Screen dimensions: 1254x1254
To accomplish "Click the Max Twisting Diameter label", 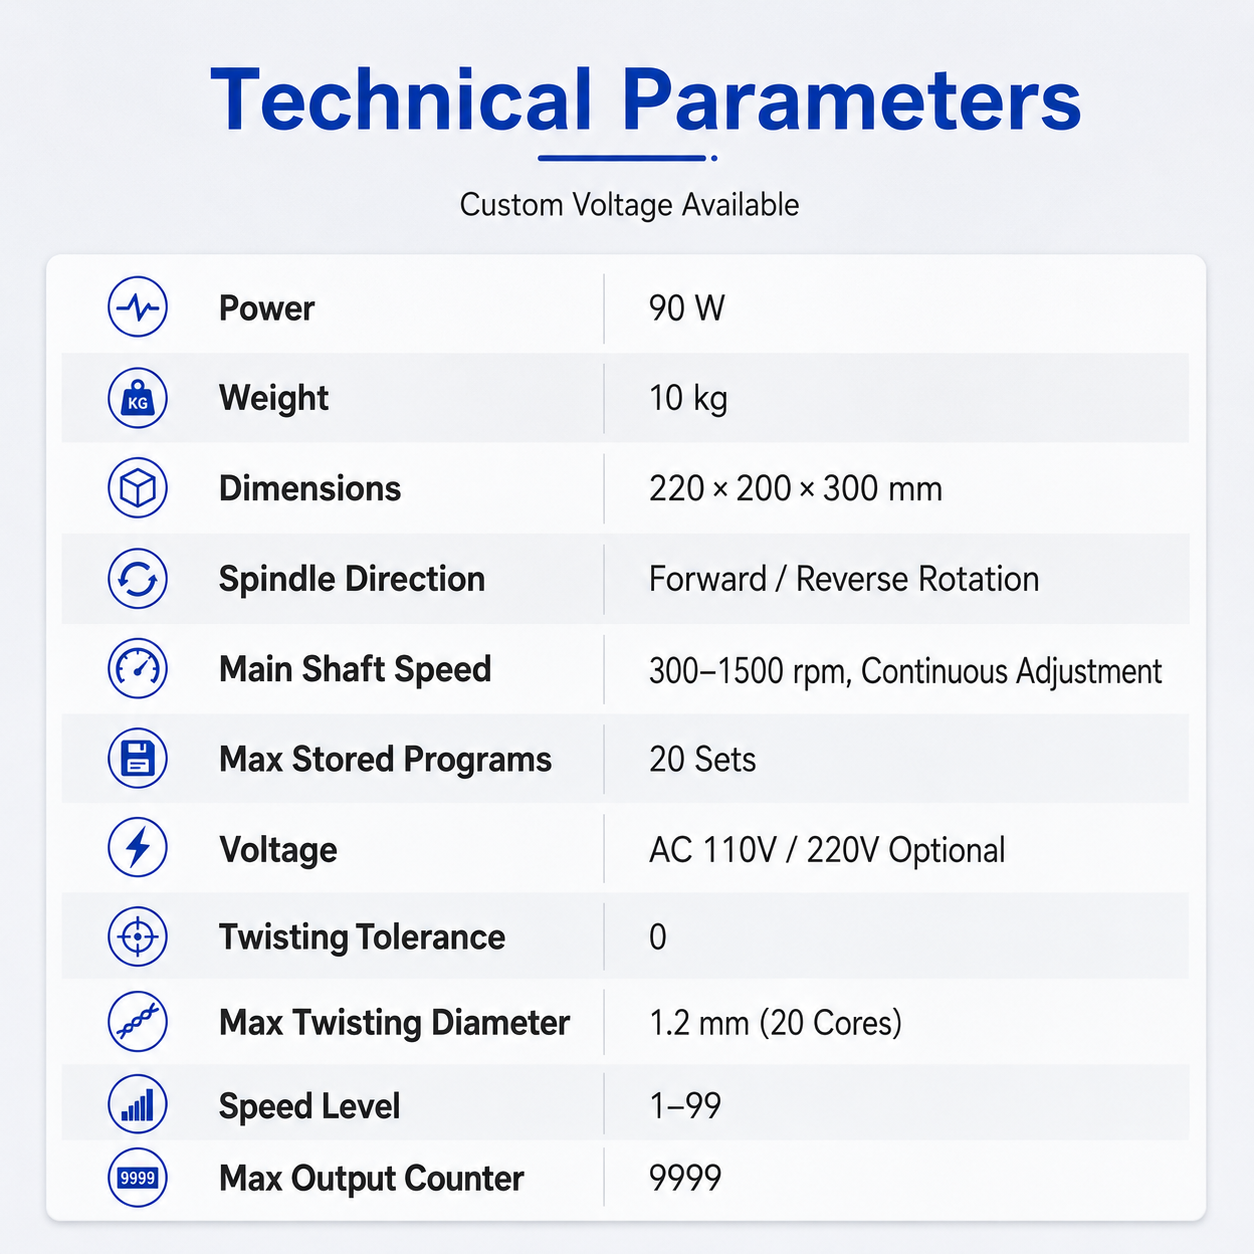I will click(394, 1023).
